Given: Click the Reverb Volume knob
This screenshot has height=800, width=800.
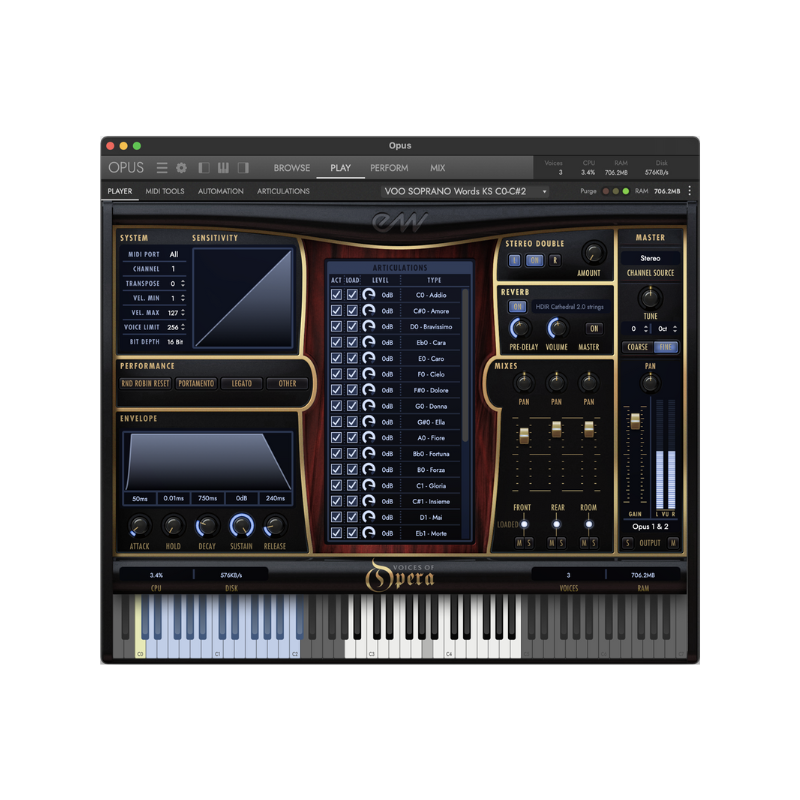Looking at the screenshot, I should point(557,328).
